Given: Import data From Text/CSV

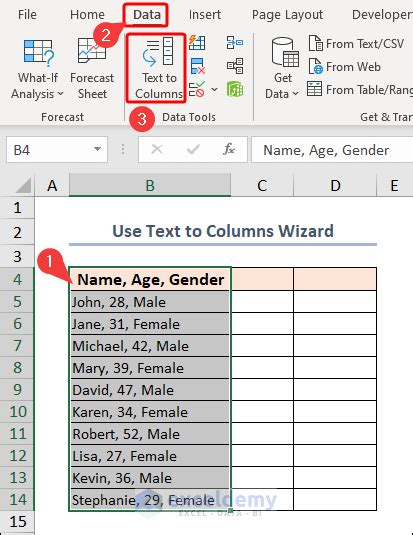Looking at the screenshot, I should (356, 44).
